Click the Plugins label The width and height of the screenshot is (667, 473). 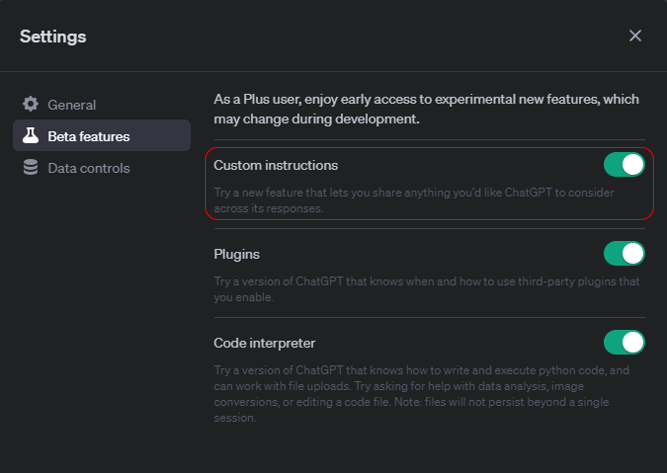237,254
